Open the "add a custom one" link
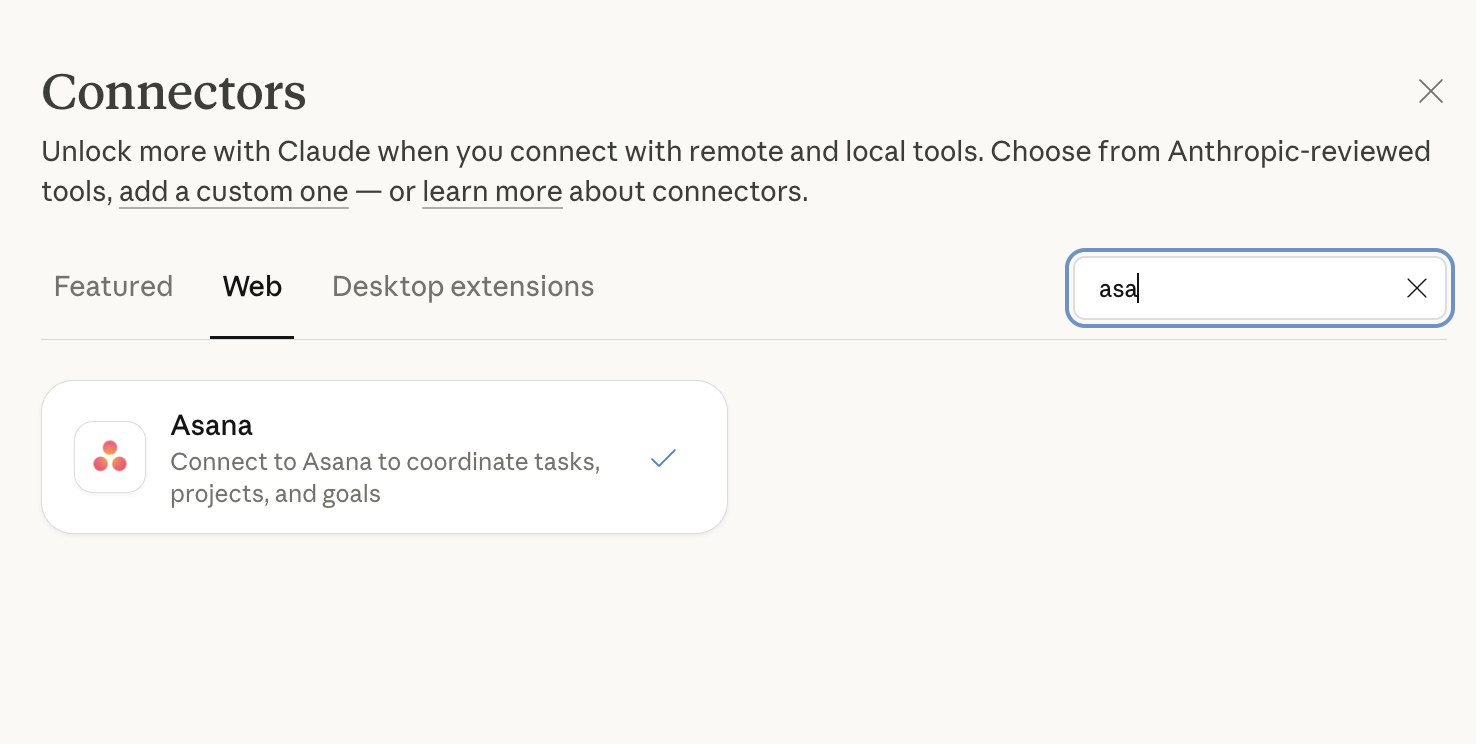1476x744 pixels. point(233,191)
